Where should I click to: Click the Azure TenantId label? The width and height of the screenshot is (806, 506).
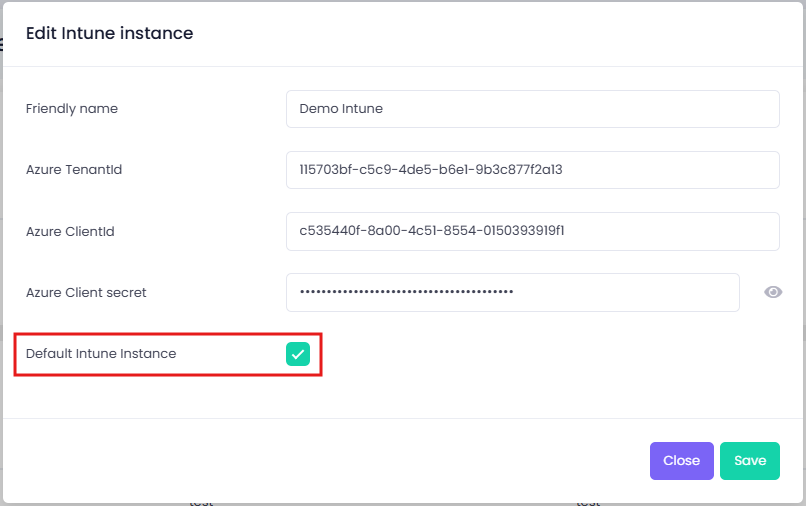pos(74,170)
